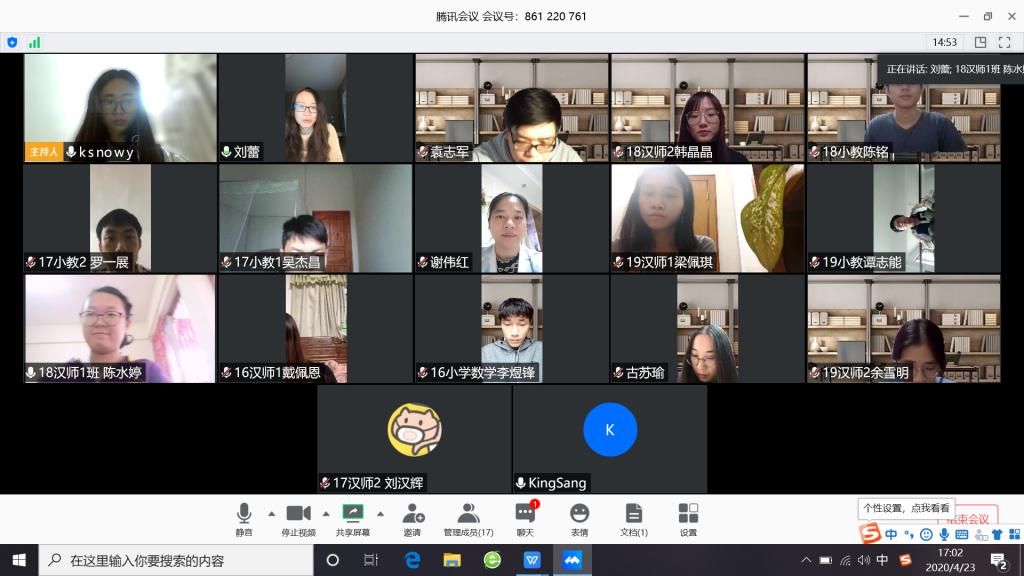
Task: Click the 结束会议 end meeting button
Action: tap(968, 519)
